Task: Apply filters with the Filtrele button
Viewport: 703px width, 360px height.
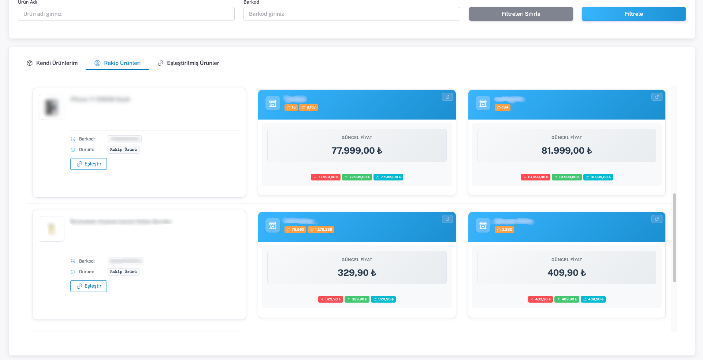Action: point(634,14)
